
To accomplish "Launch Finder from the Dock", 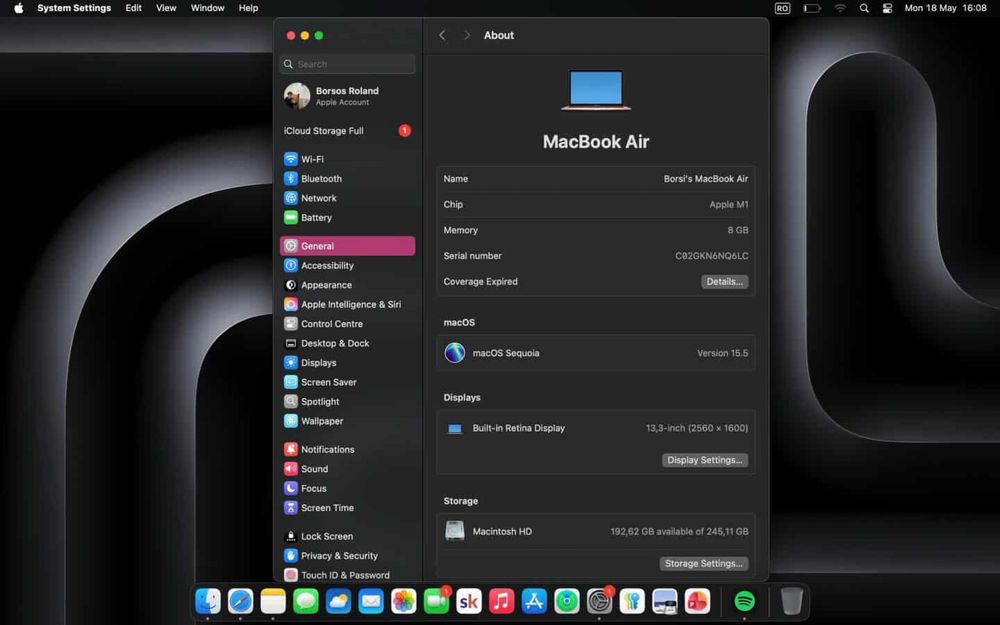I will click(x=208, y=601).
